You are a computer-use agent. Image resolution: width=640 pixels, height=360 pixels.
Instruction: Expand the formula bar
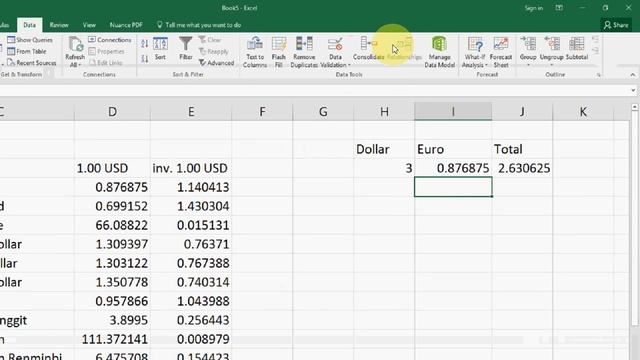[633, 90]
